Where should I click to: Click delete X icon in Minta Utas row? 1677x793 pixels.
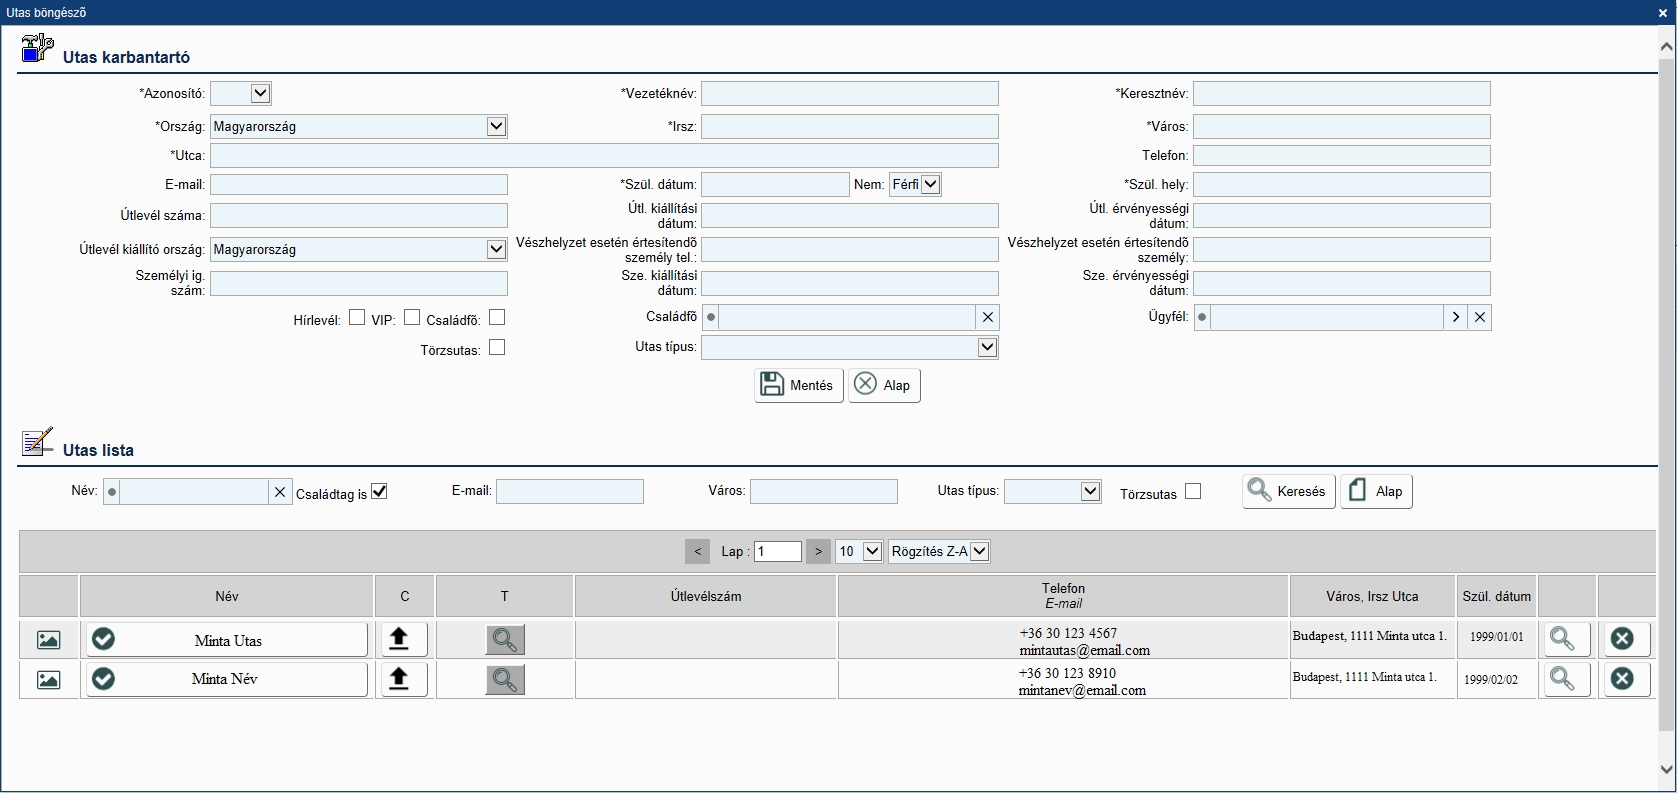point(1622,639)
